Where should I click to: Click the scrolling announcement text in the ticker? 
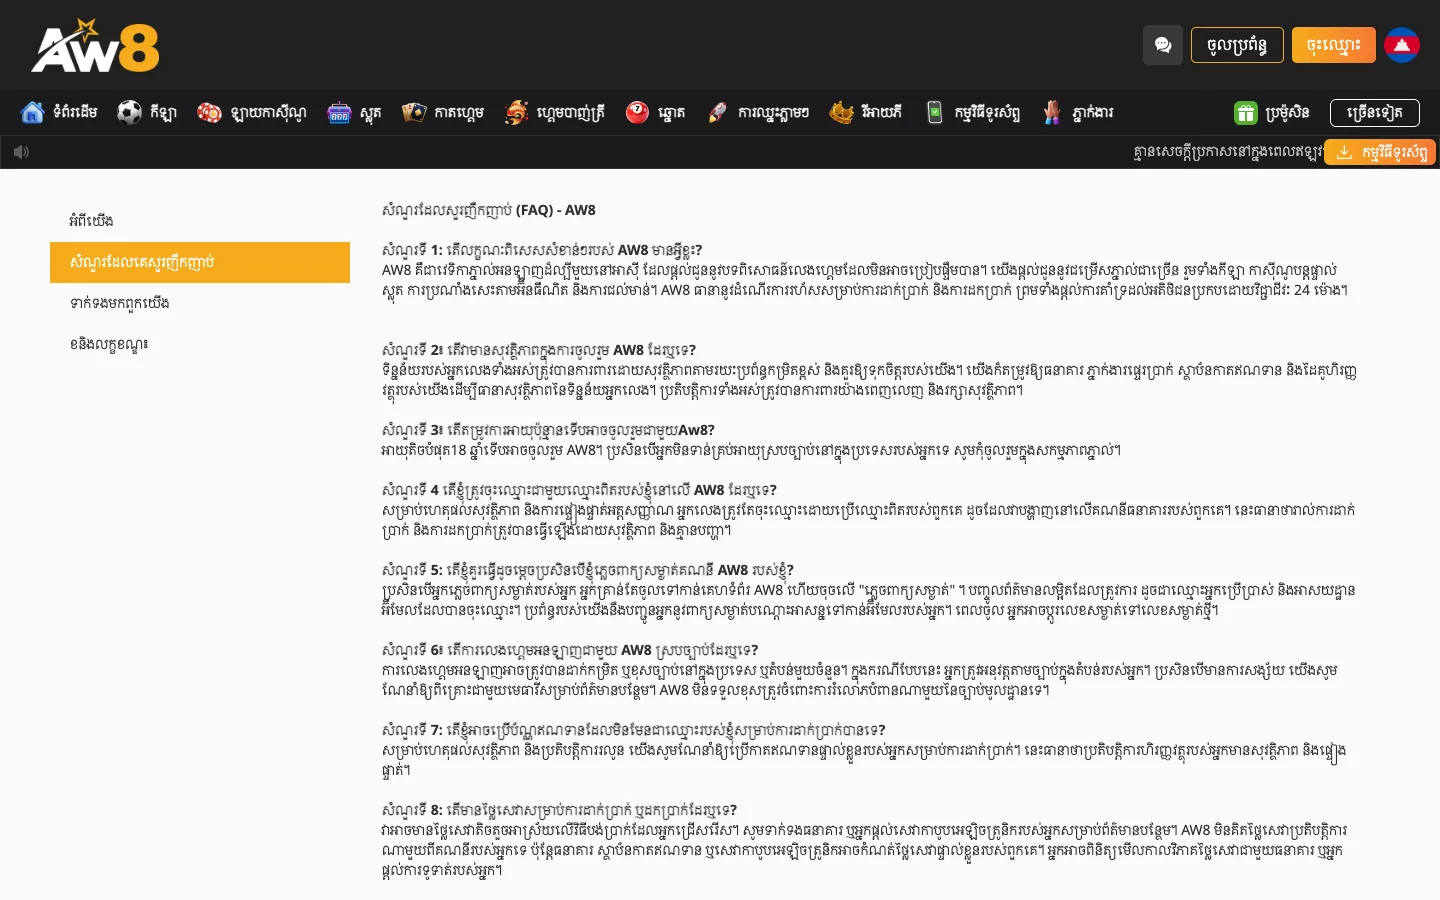click(1228, 152)
